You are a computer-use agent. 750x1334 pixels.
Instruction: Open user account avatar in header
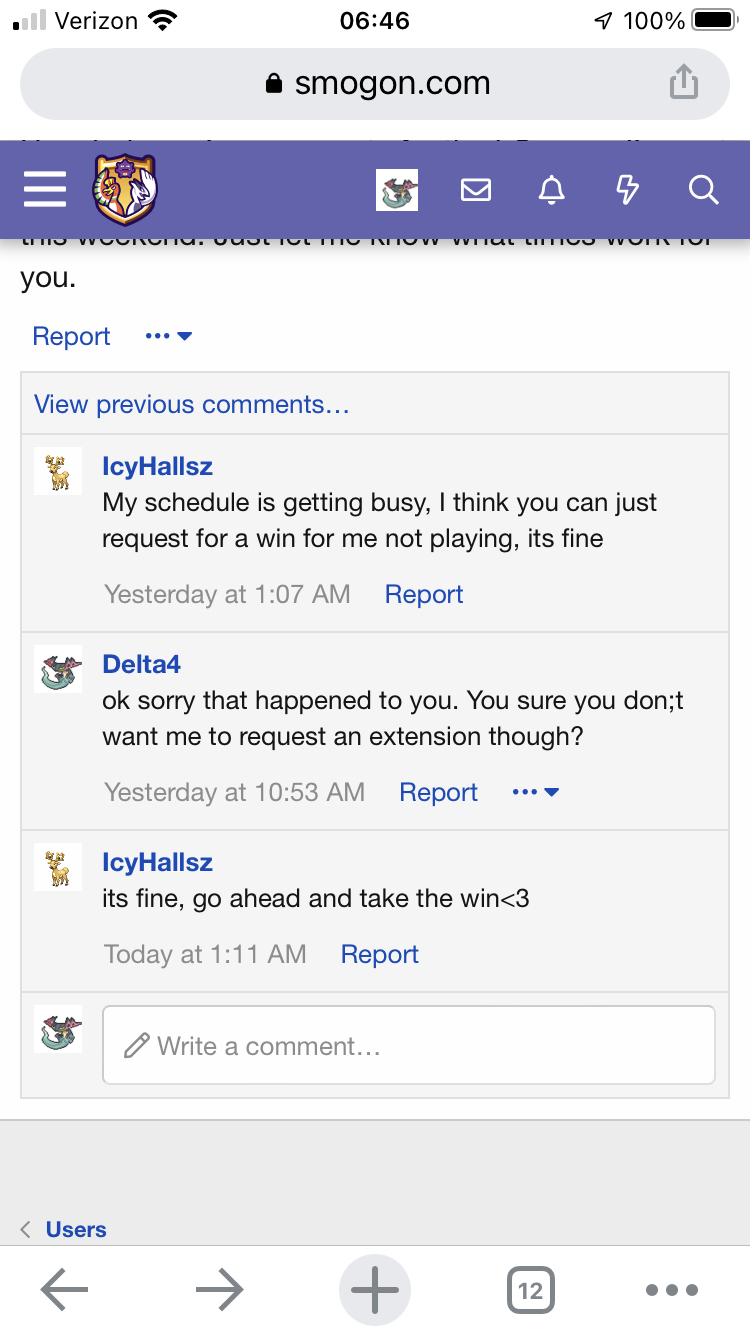click(x=397, y=190)
